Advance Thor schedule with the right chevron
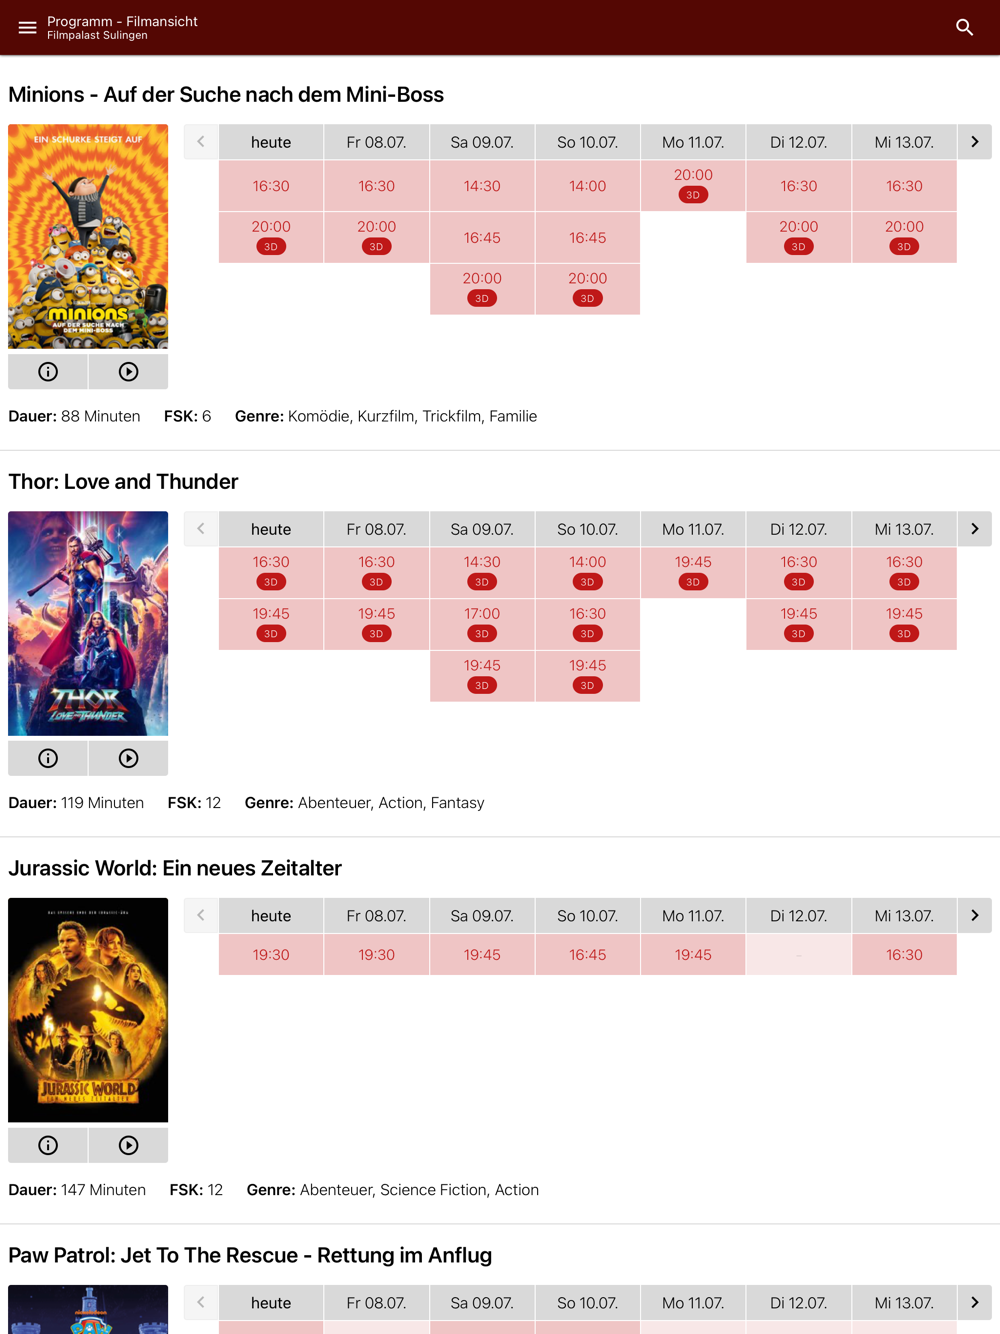This screenshot has height=1334, width=1000. click(975, 529)
